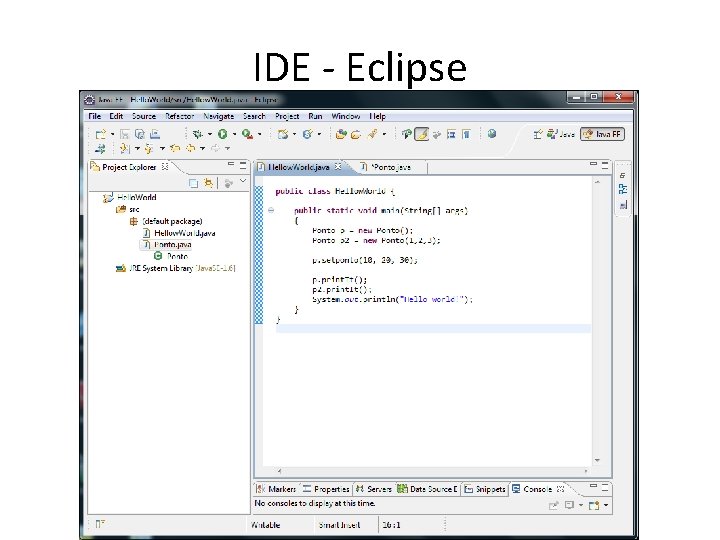This screenshot has width=720, height=540.
Task: Switch to the Java EE perspective button
Action: pos(602,134)
